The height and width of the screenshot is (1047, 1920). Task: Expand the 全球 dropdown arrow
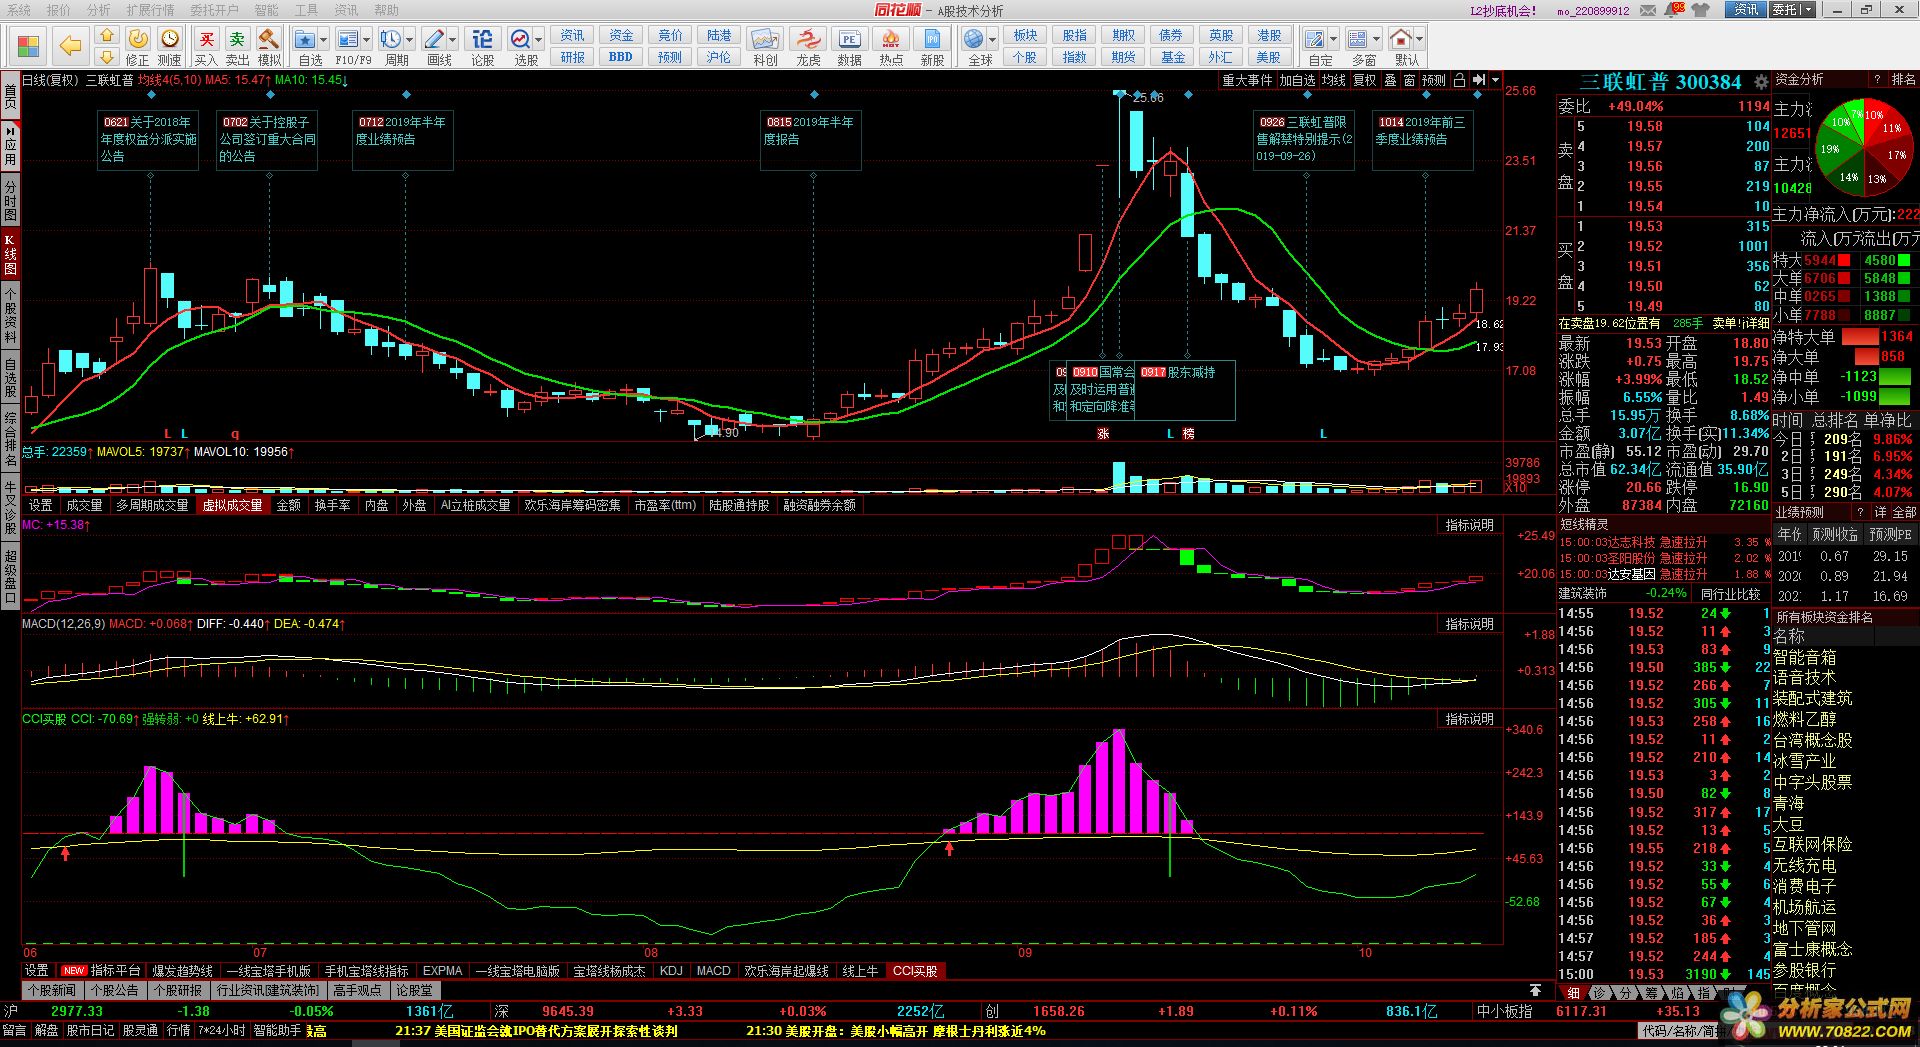[992, 40]
